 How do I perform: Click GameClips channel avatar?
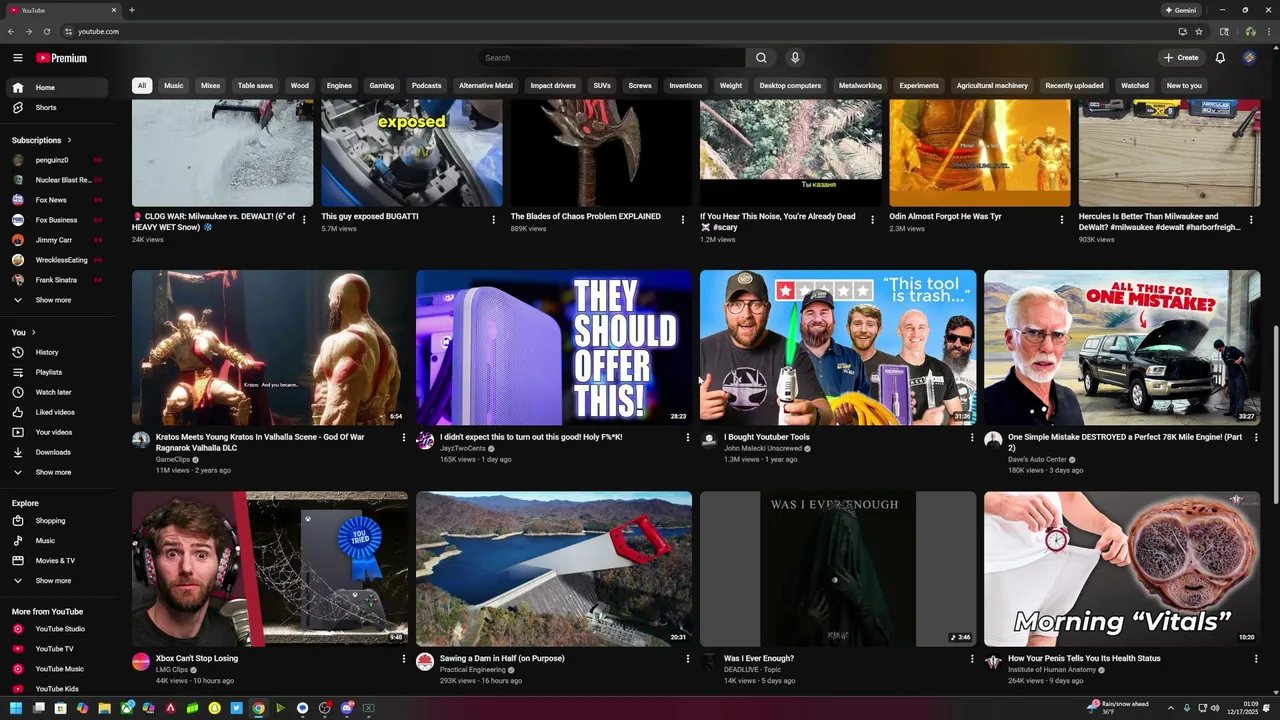pos(141,440)
